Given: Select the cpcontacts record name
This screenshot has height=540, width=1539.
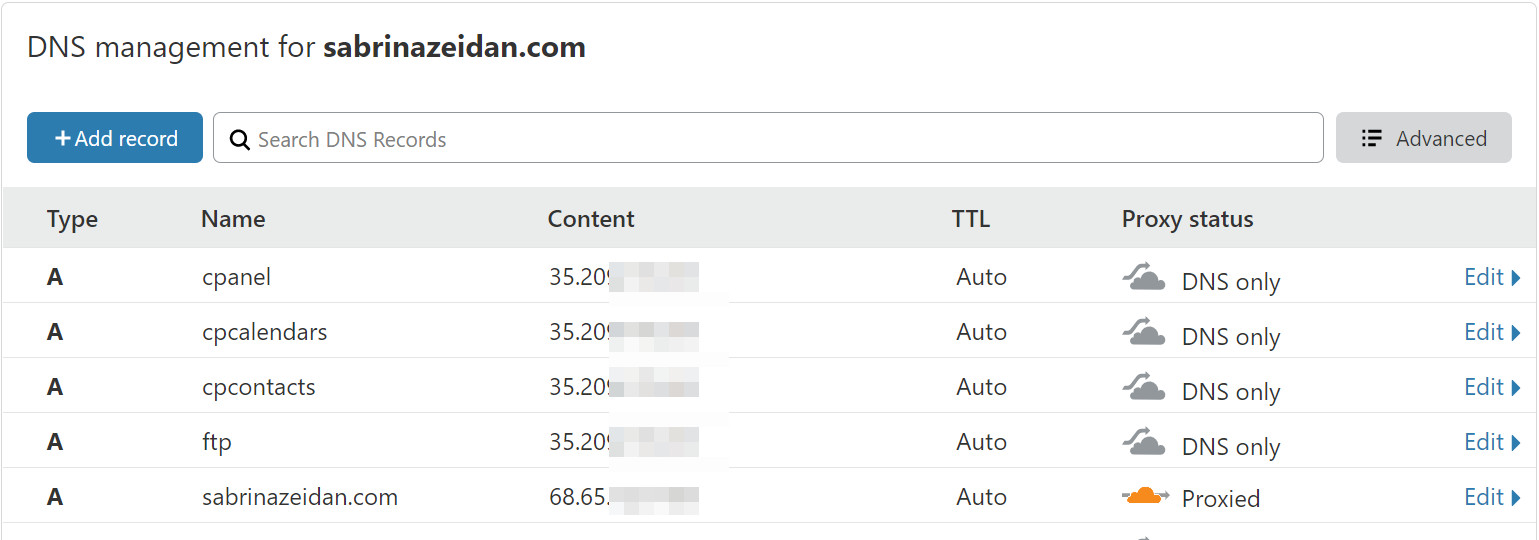Looking at the screenshot, I should point(259,387).
